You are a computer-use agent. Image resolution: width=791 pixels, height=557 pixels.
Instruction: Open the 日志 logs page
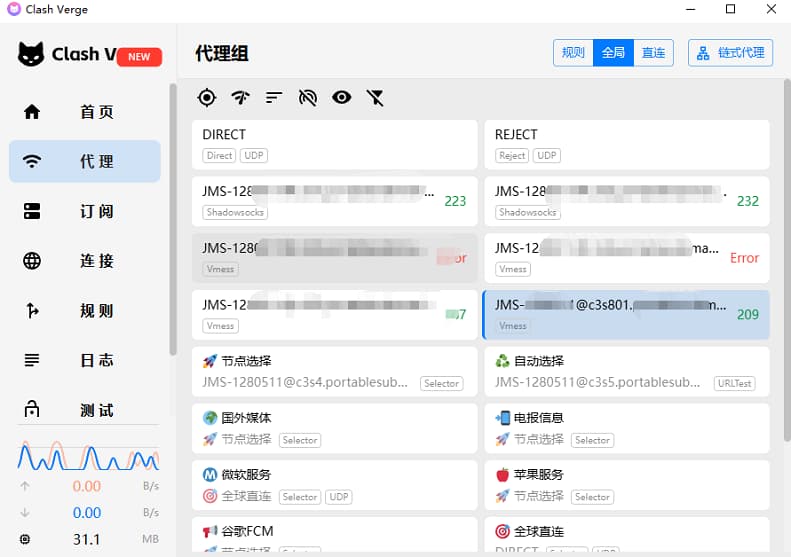85,360
